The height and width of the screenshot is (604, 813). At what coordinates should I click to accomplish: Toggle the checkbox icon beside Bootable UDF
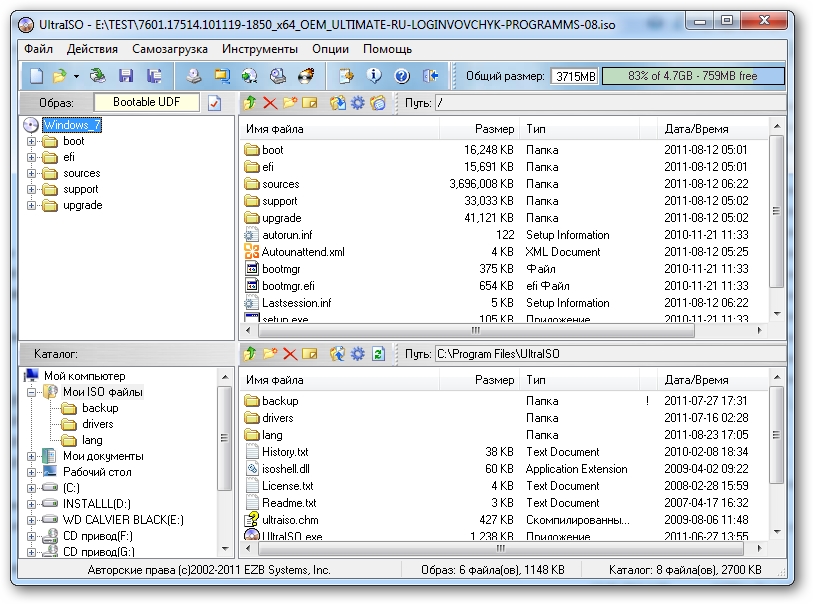[x=214, y=103]
